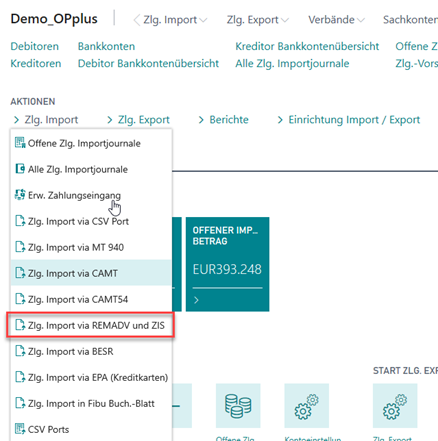Viewport: 438px width, 441px height.
Task: Click the EUR393.248 open import amount tile
Action: tap(227, 264)
